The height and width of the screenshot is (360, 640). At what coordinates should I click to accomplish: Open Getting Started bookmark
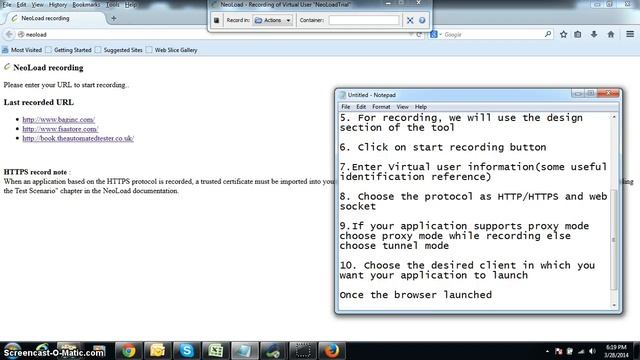(69, 50)
